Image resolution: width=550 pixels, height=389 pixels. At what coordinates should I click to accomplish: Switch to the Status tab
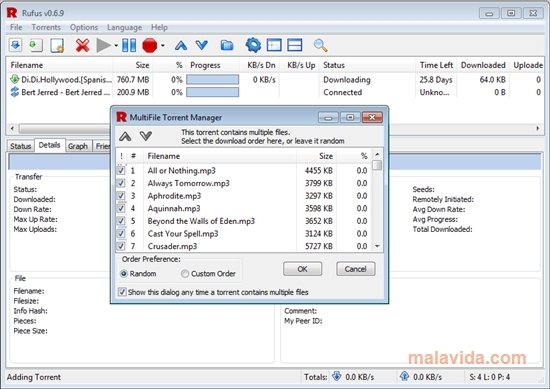coord(20,146)
